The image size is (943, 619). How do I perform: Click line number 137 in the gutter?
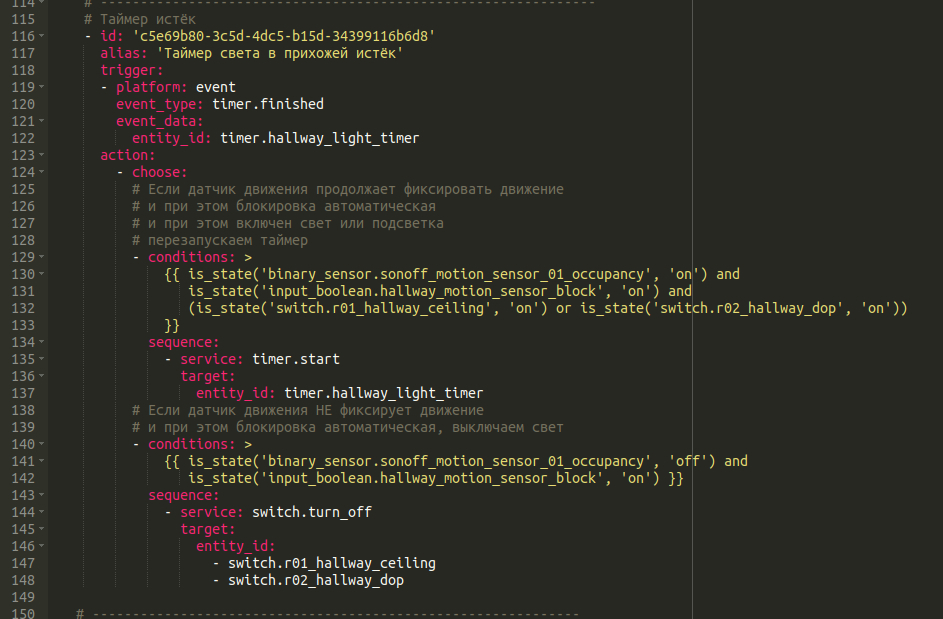pos(20,393)
